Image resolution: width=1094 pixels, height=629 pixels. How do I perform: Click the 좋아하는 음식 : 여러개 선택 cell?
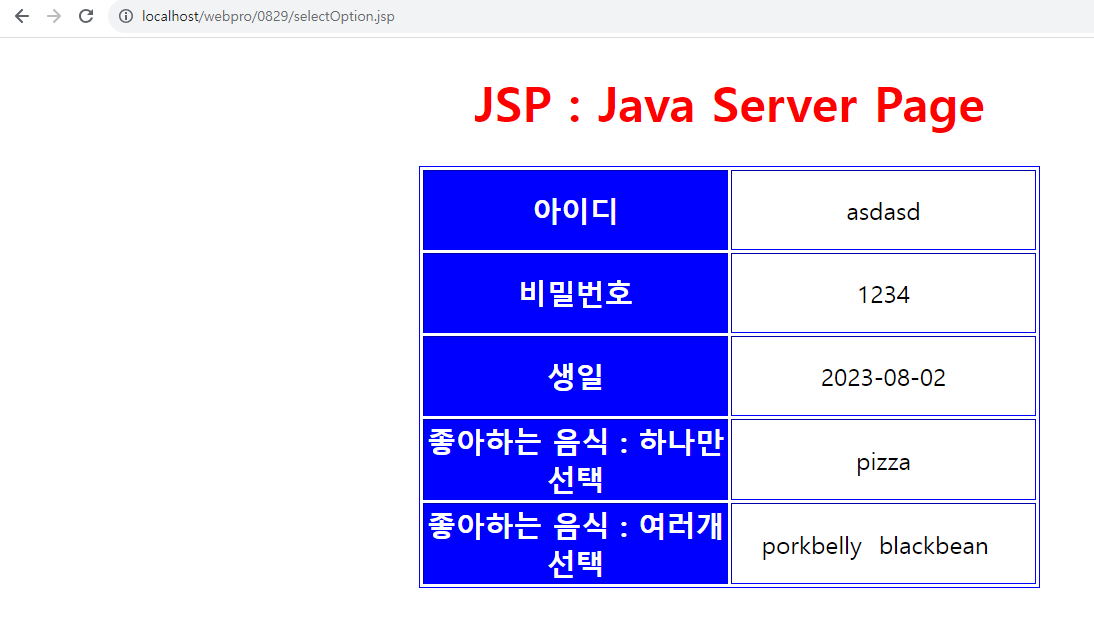(x=576, y=543)
